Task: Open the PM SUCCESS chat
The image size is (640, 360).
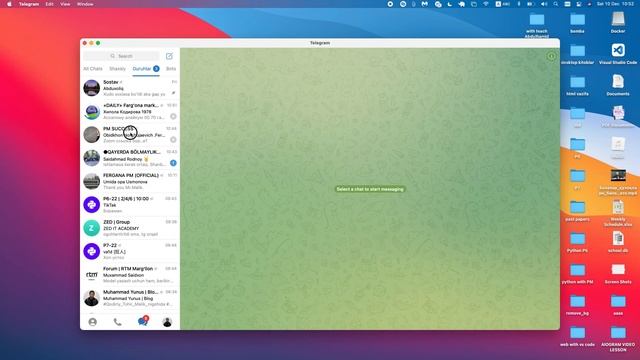Action: click(130, 134)
